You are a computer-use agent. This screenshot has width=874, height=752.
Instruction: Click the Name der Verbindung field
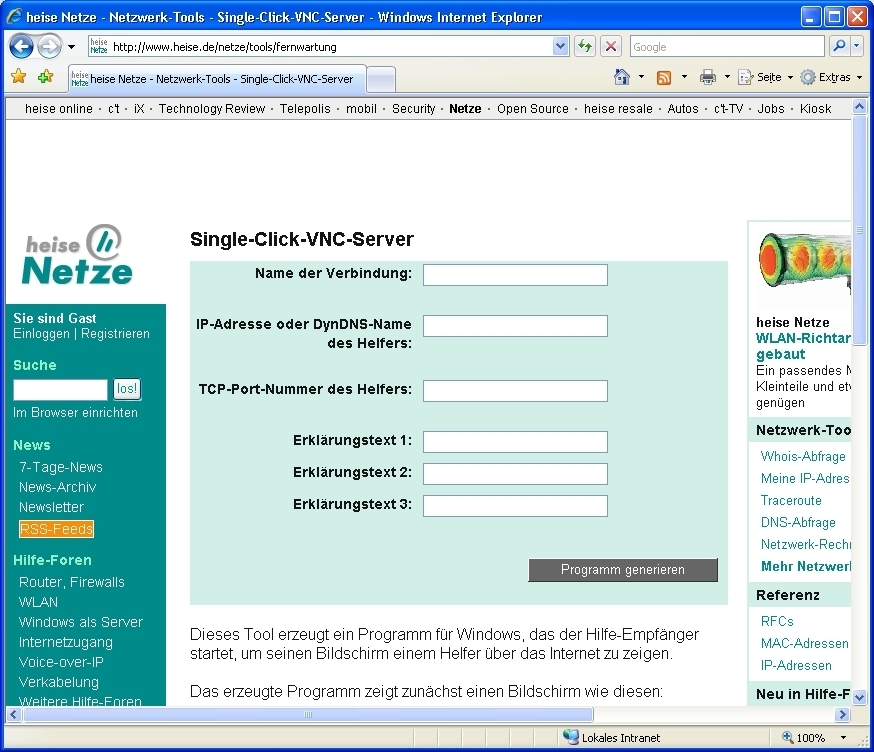tap(515, 275)
